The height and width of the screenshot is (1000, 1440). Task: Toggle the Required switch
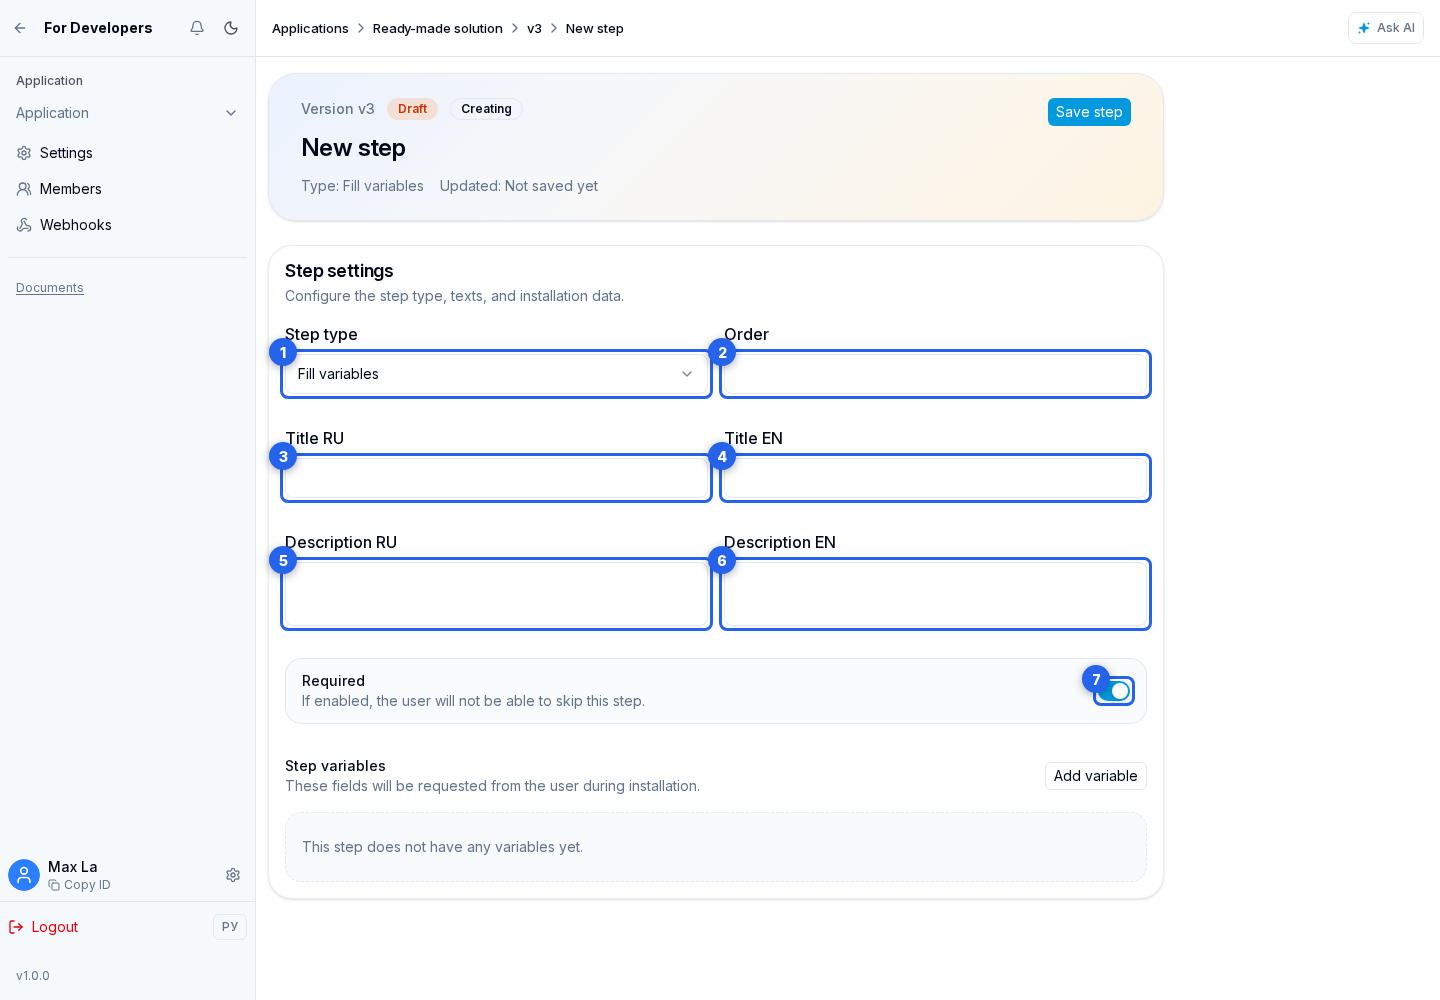(x=1114, y=691)
